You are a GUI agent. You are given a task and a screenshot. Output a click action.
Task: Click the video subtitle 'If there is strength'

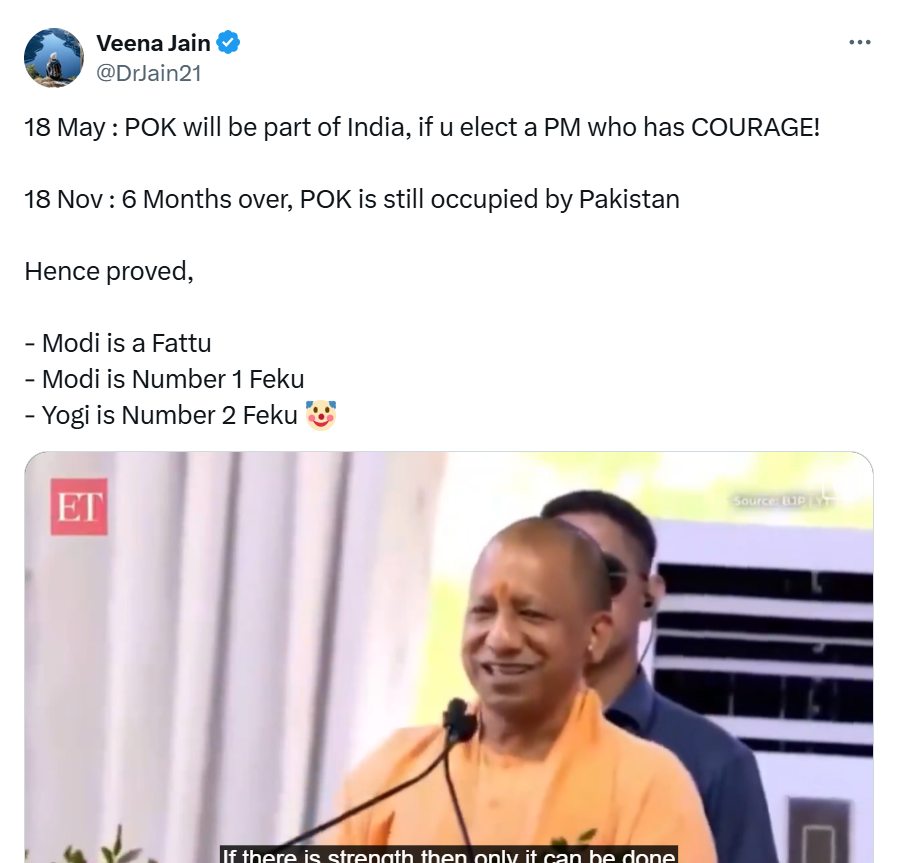450,855
